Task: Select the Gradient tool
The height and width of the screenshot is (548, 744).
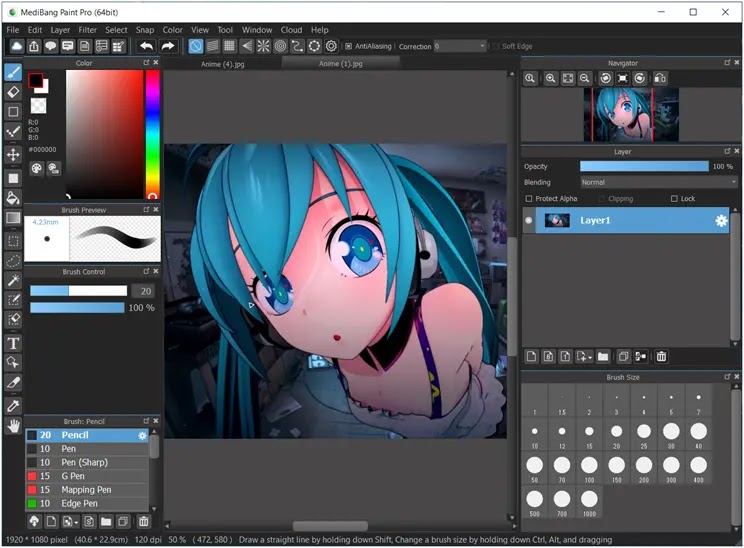Action: pos(13,218)
